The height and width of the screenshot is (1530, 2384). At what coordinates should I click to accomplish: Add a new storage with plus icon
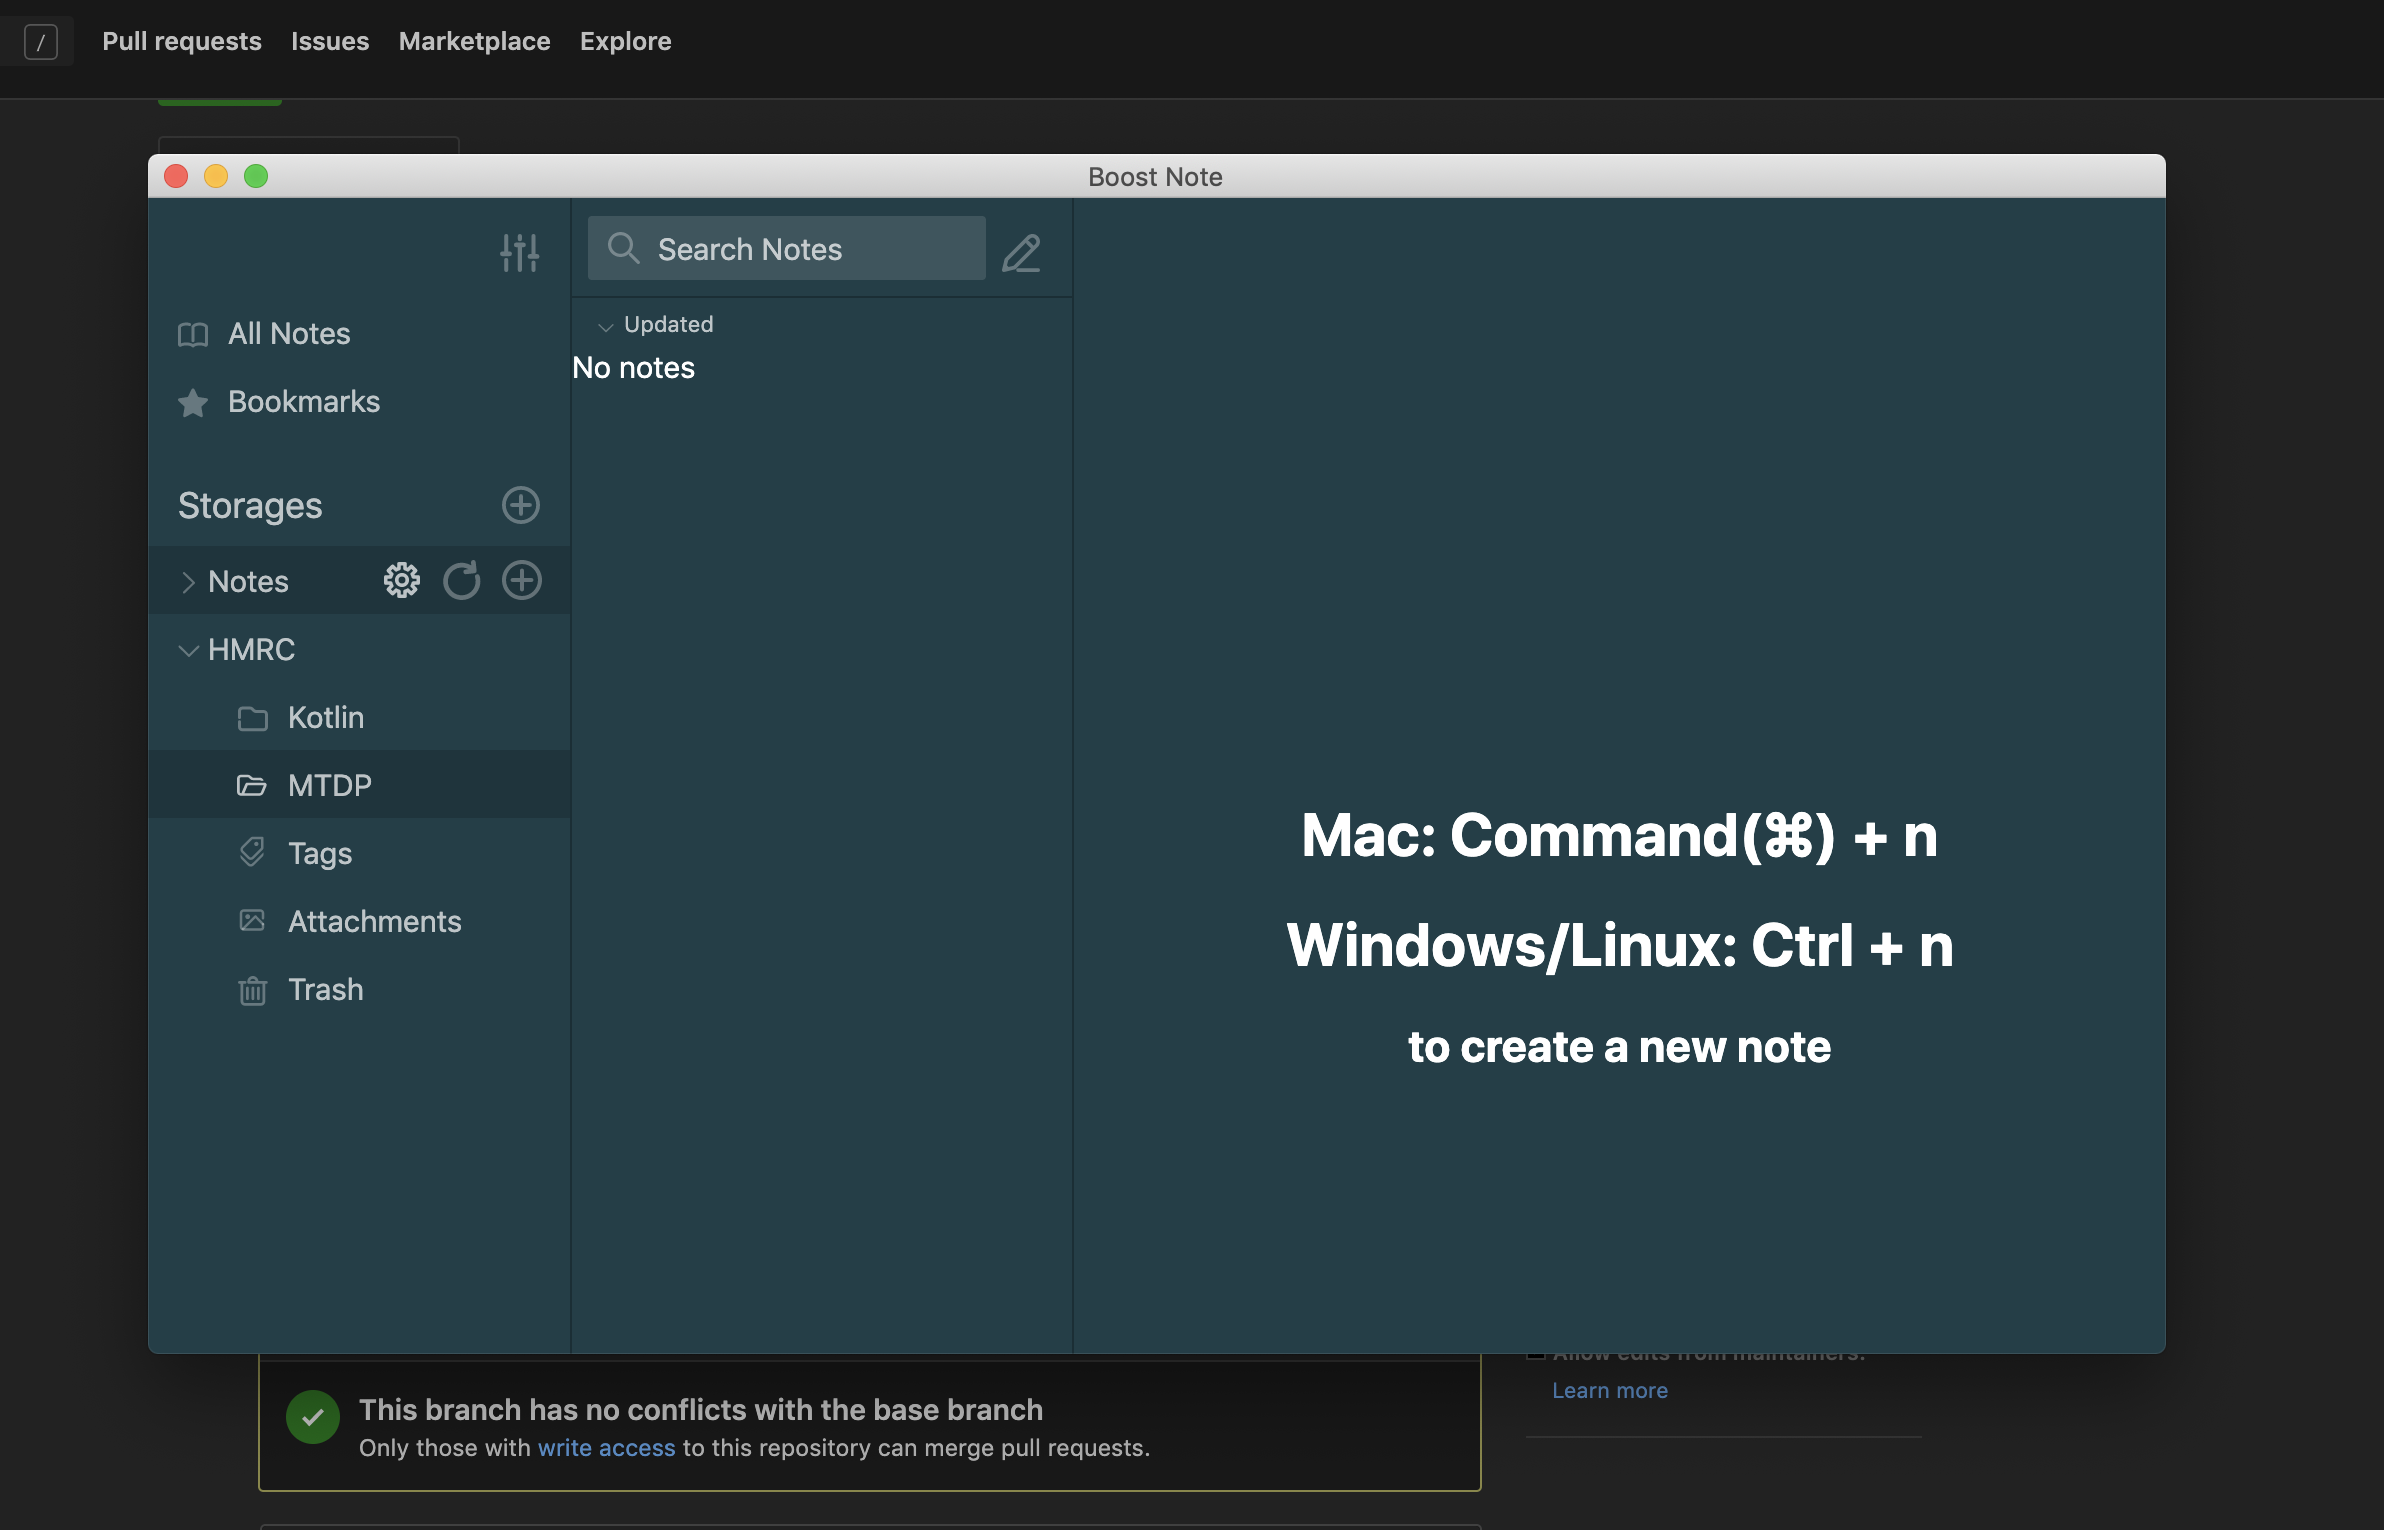[x=520, y=505]
